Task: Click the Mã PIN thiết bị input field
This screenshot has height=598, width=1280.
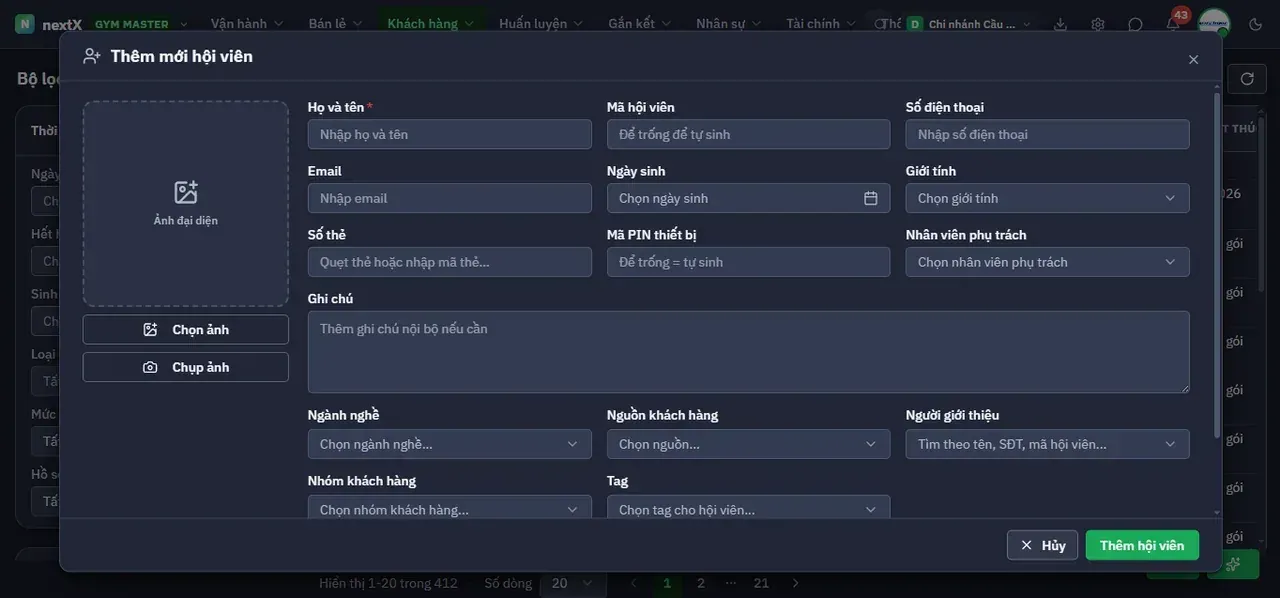Action: click(x=749, y=262)
